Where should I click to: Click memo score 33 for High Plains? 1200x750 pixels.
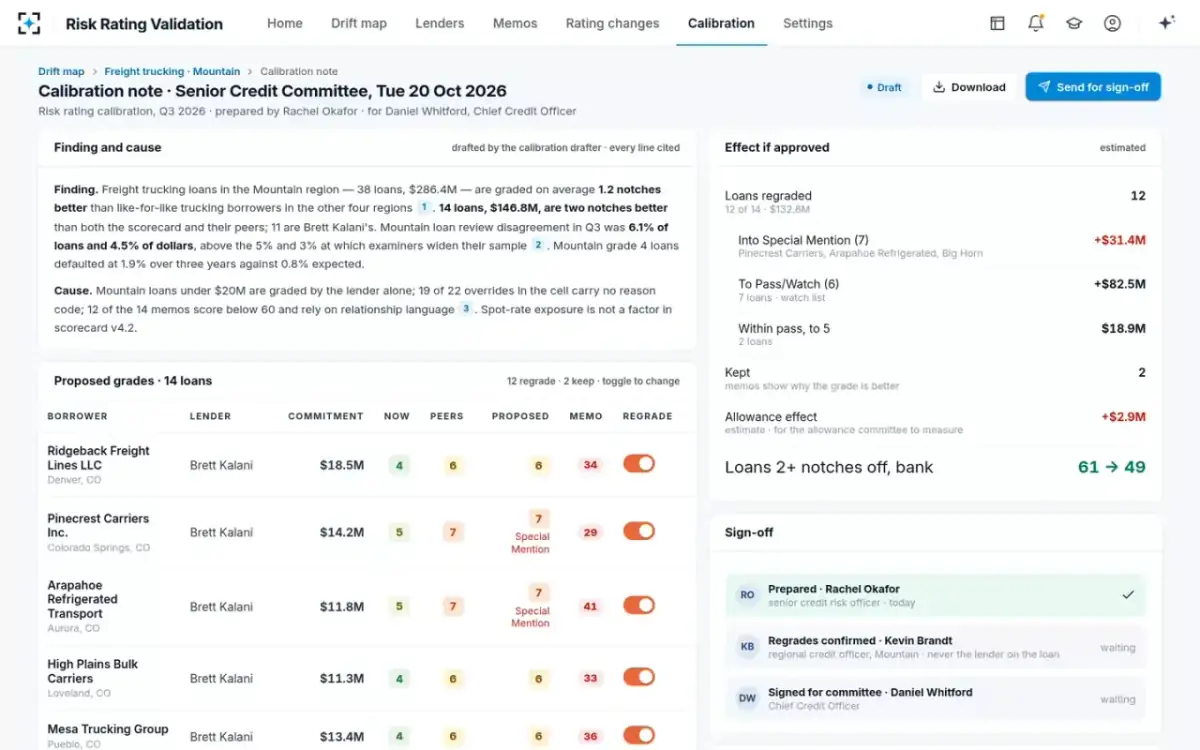590,678
